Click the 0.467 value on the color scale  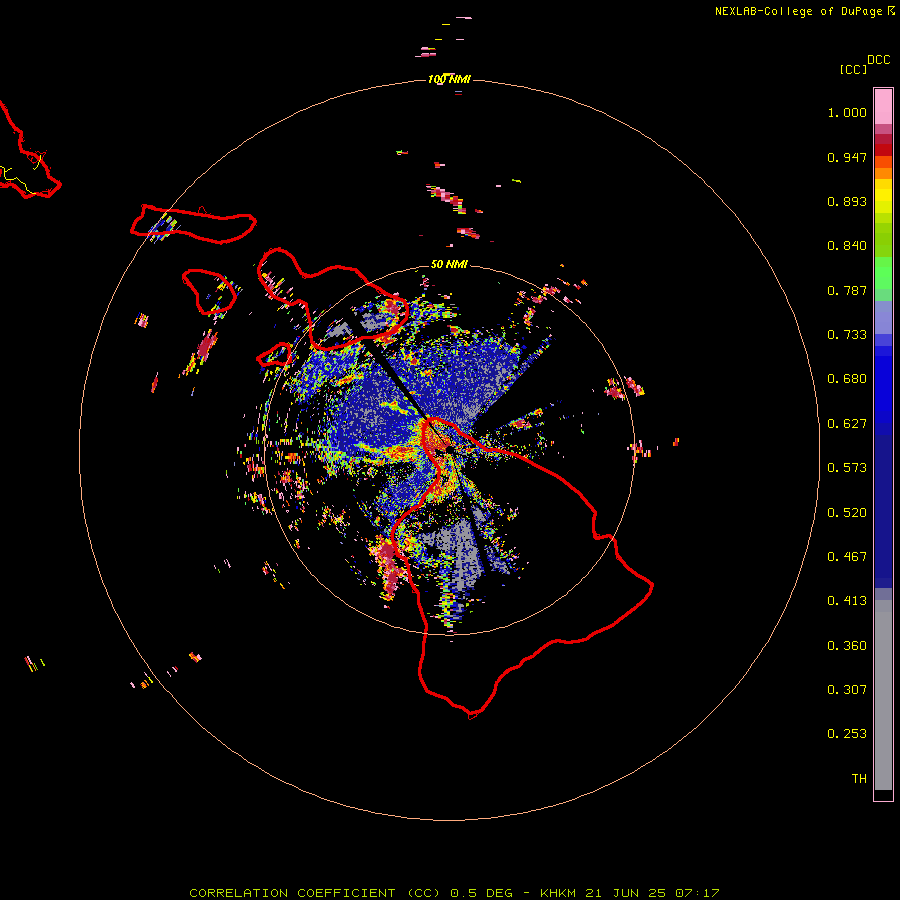point(847,557)
